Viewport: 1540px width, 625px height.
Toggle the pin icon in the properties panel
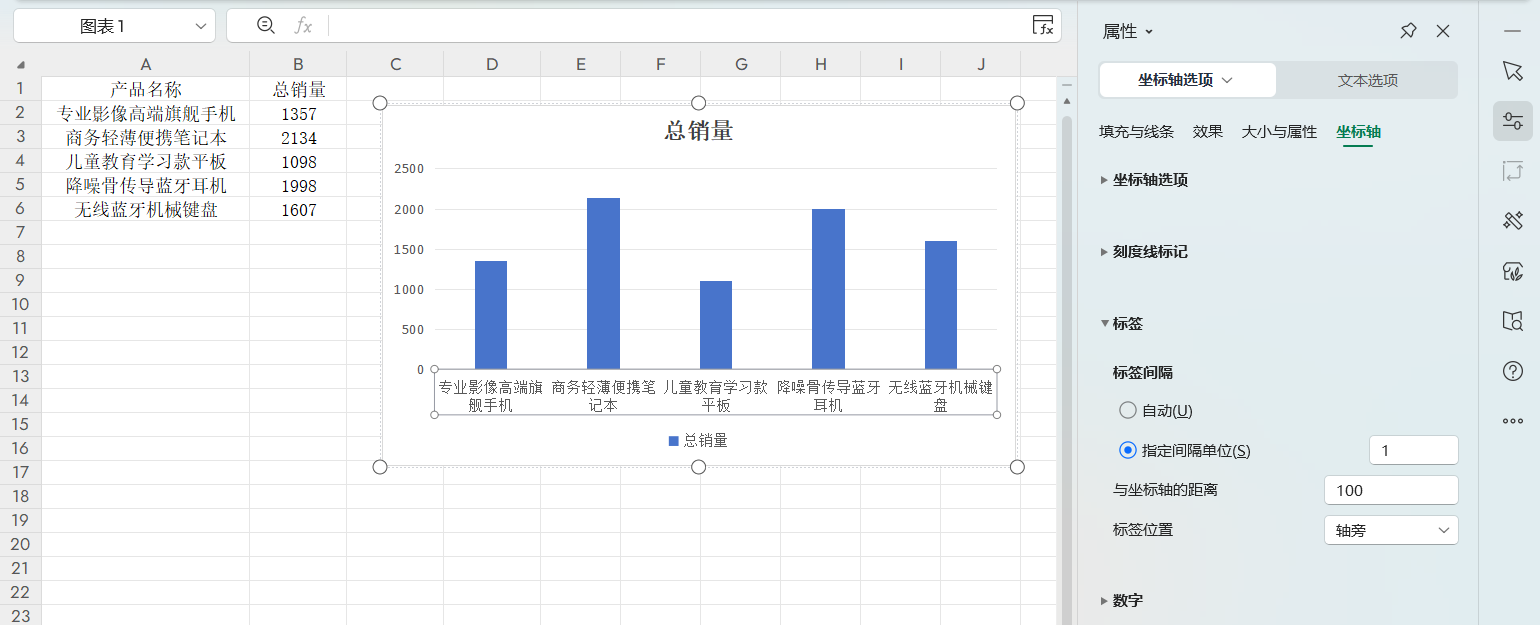(1407, 31)
